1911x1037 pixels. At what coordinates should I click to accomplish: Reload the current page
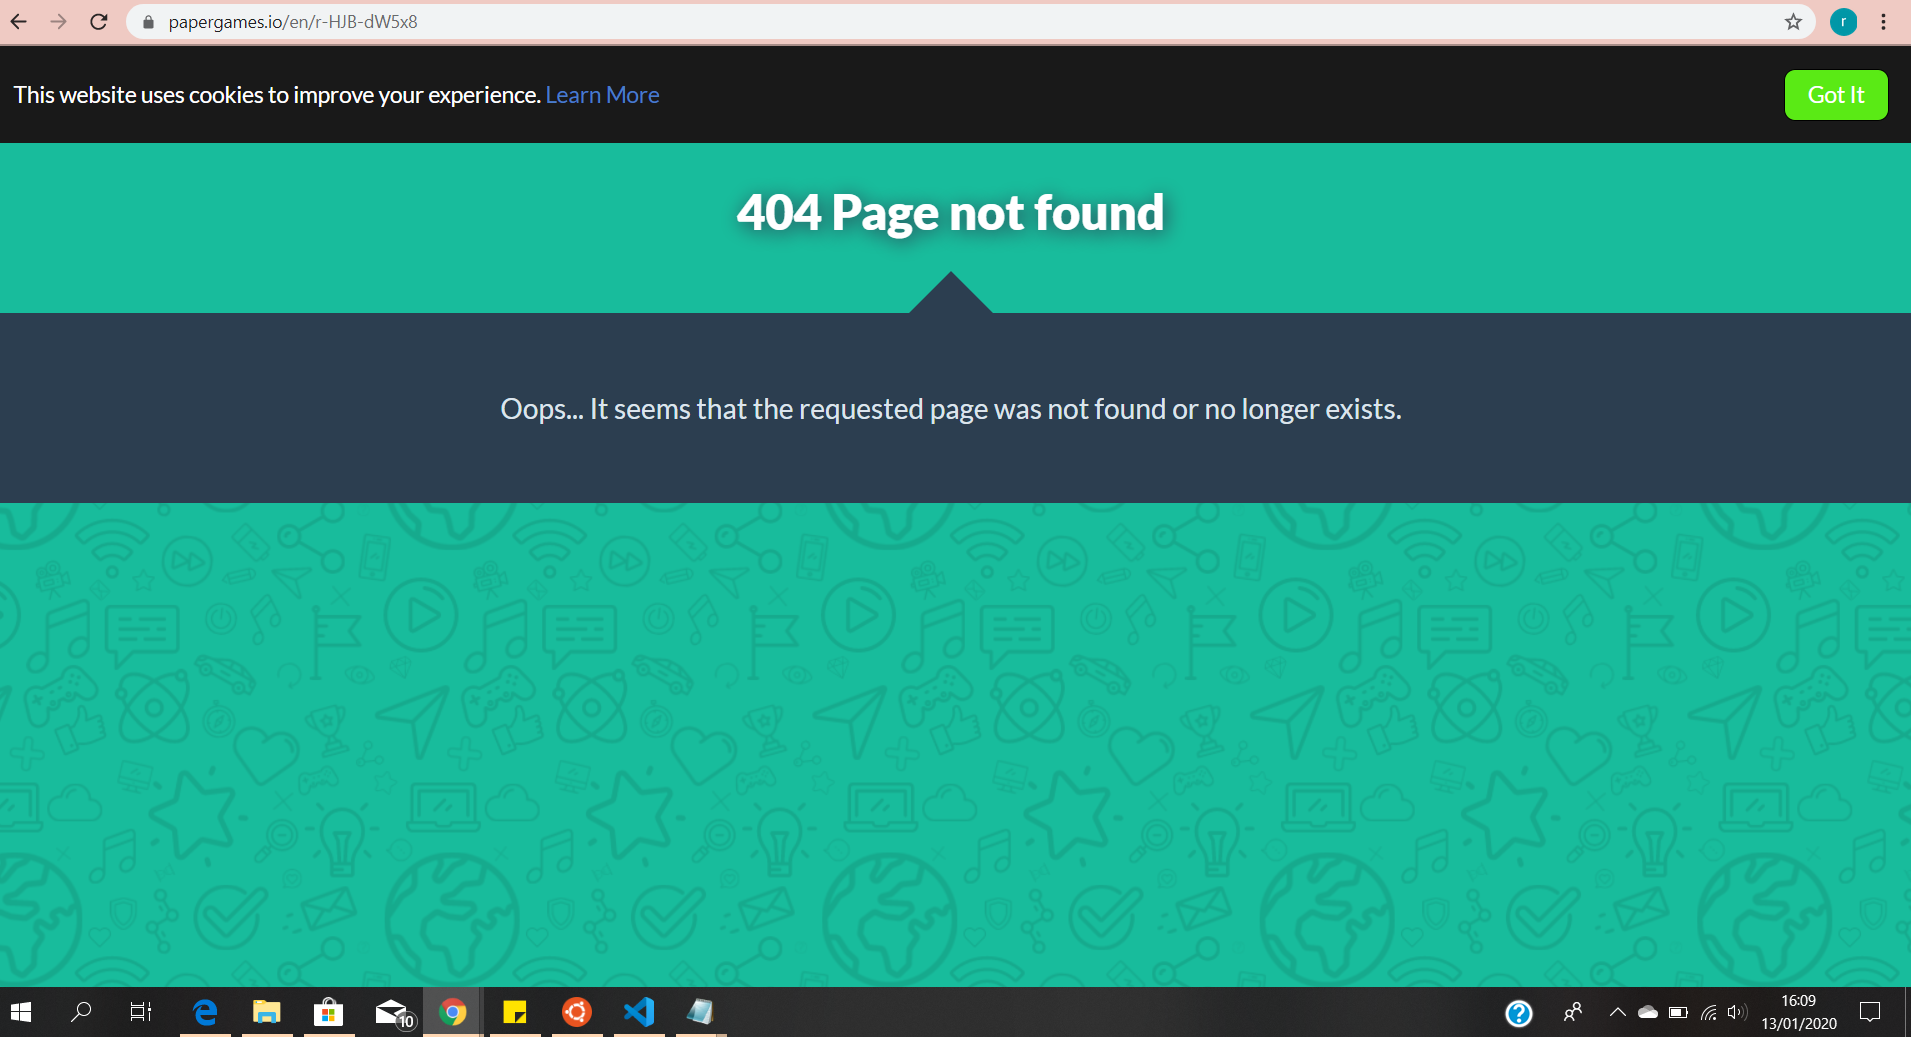click(x=98, y=21)
